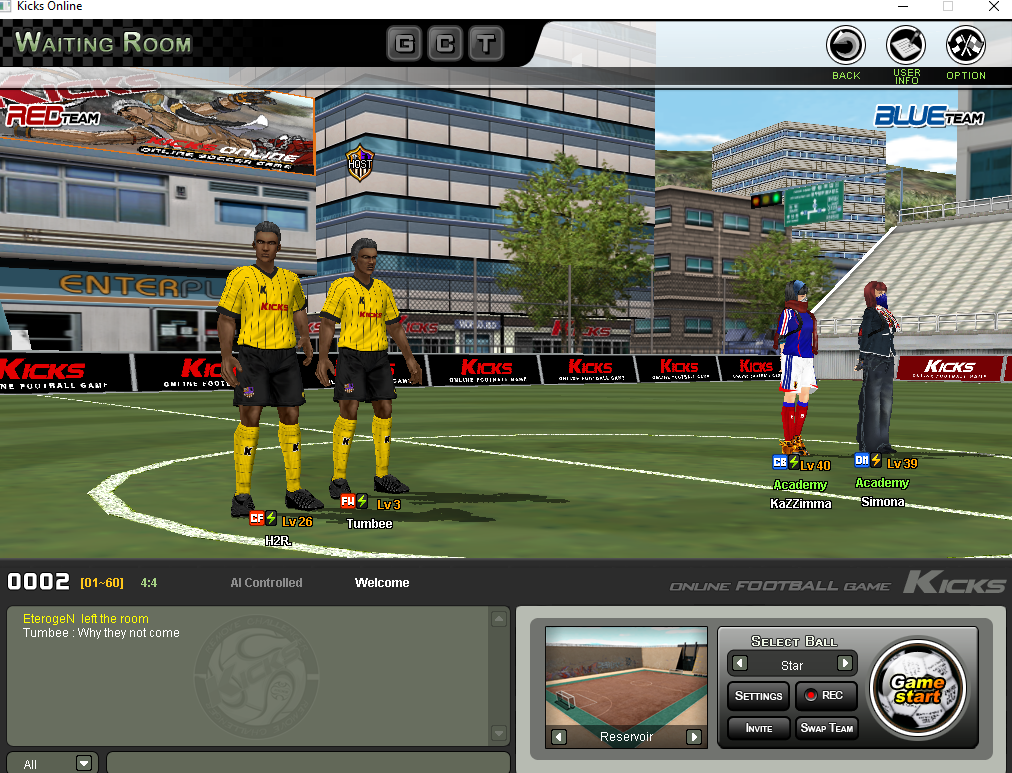Viewport: 1012px width, 773px height.
Task: Start the match with Game Start
Action: pos(917,688)
